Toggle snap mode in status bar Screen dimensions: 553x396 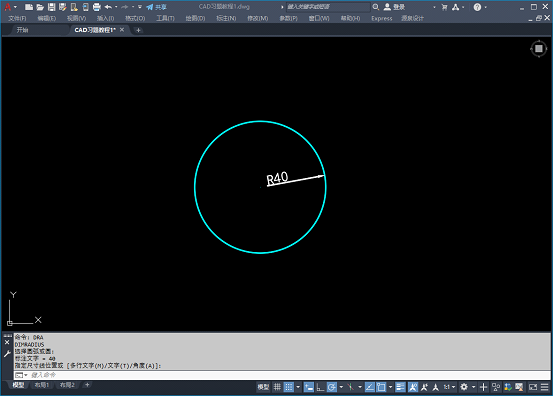(289, 387)
